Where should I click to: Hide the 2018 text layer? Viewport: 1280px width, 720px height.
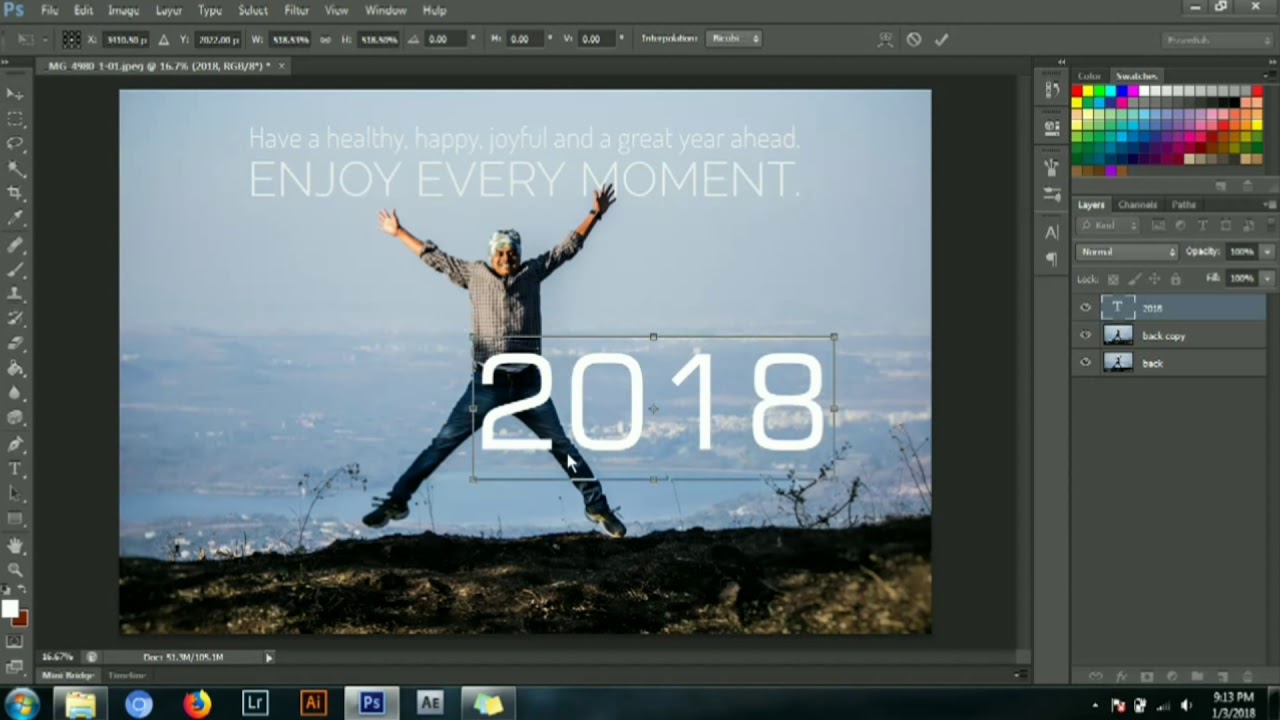(1086, 308)
